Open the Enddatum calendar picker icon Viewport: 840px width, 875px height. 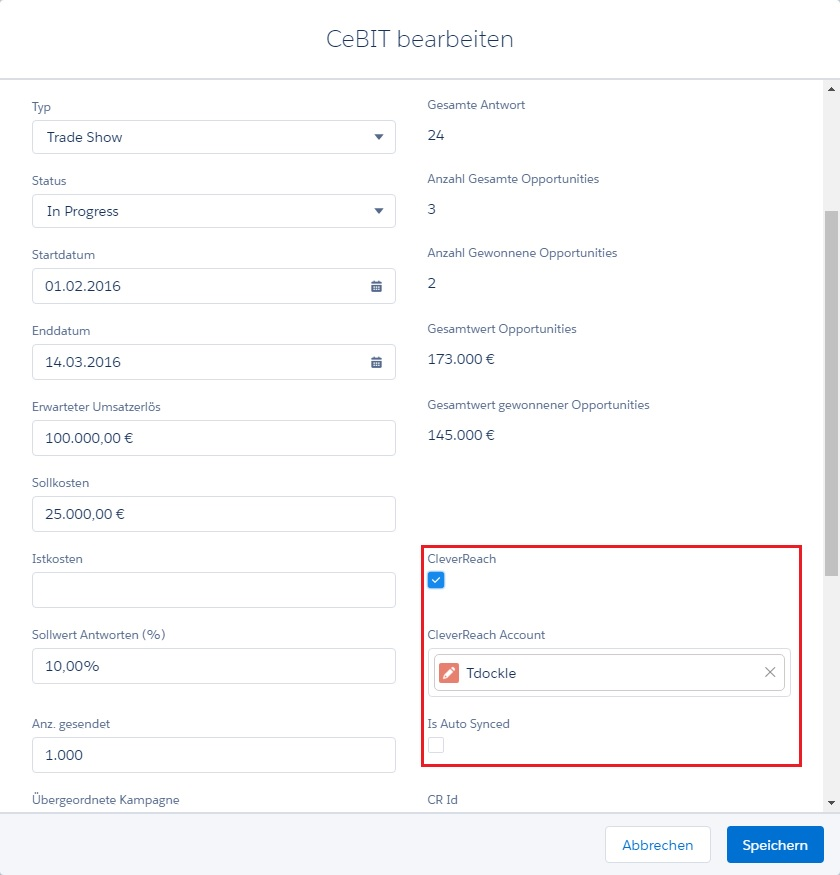click(x=376, y=362)
